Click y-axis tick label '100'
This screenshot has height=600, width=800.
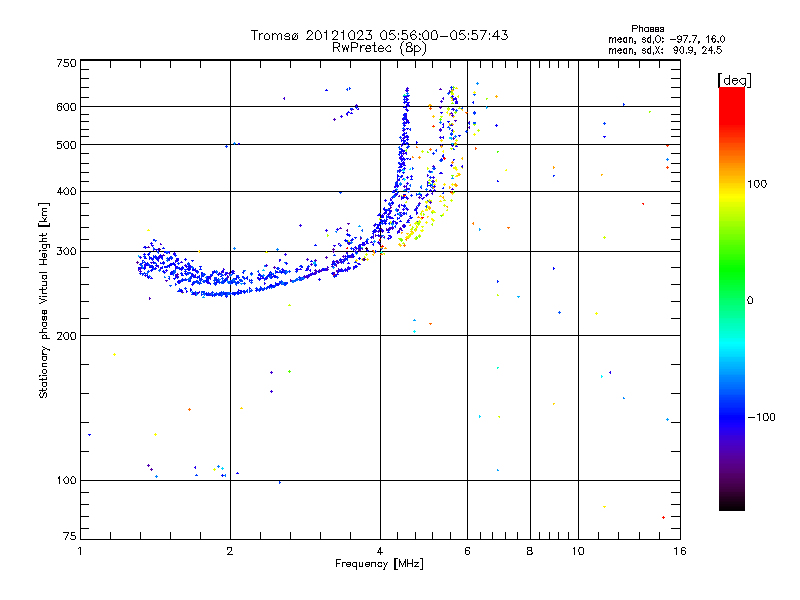66,481
